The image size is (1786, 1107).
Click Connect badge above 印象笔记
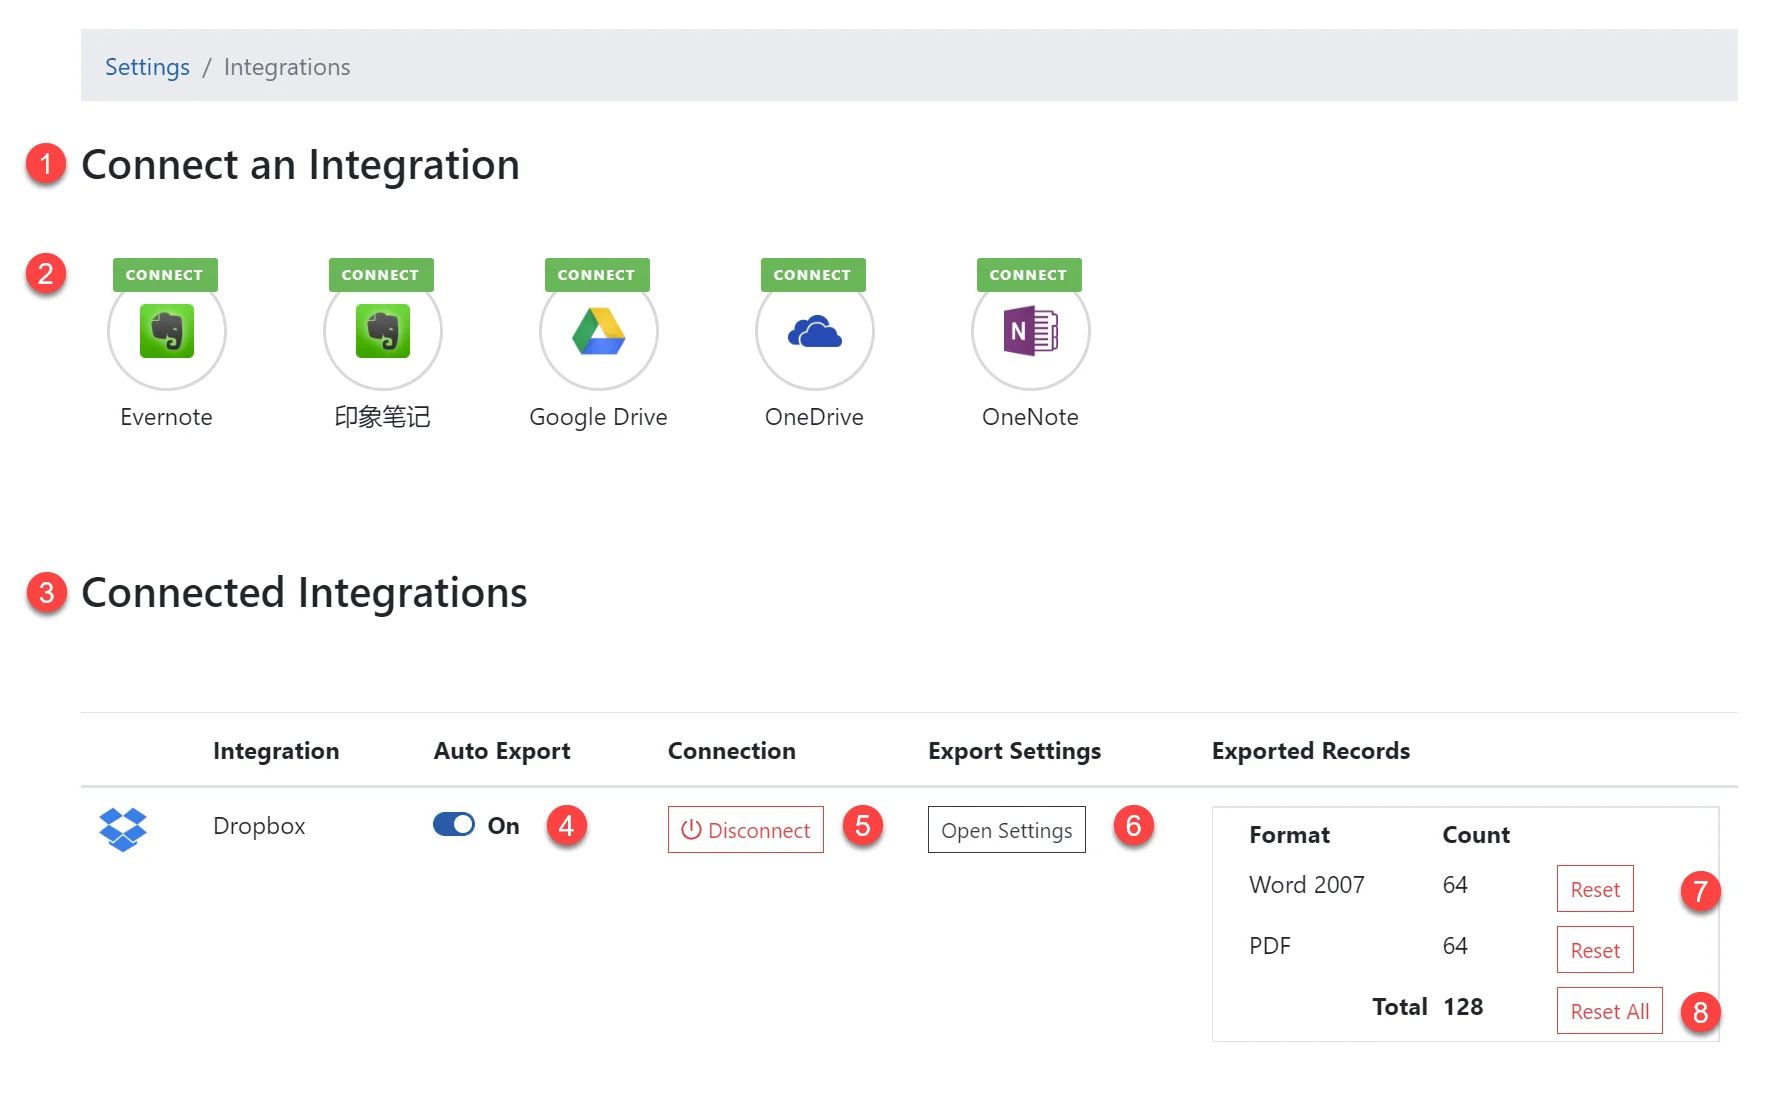[381, 275]
